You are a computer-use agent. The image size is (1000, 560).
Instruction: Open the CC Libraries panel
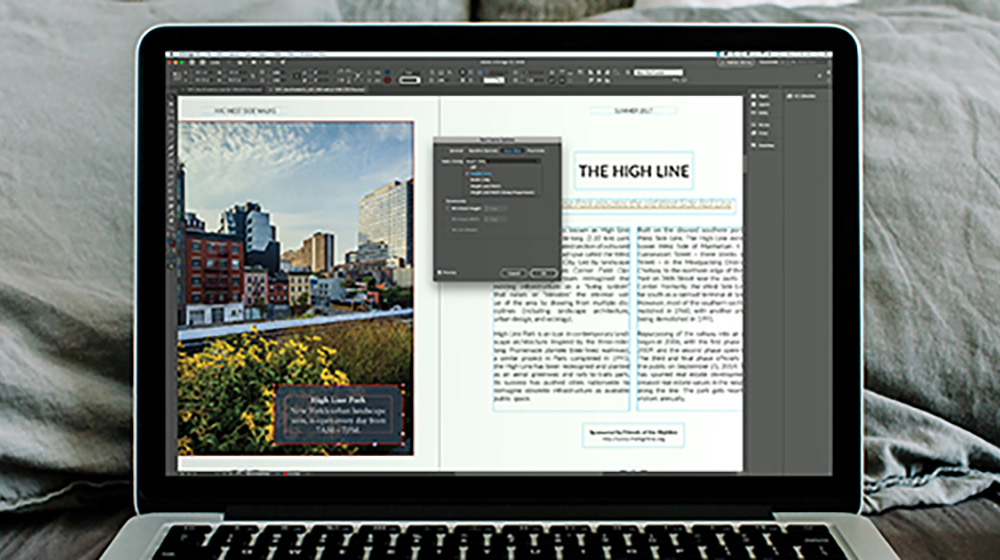[802, 96]
